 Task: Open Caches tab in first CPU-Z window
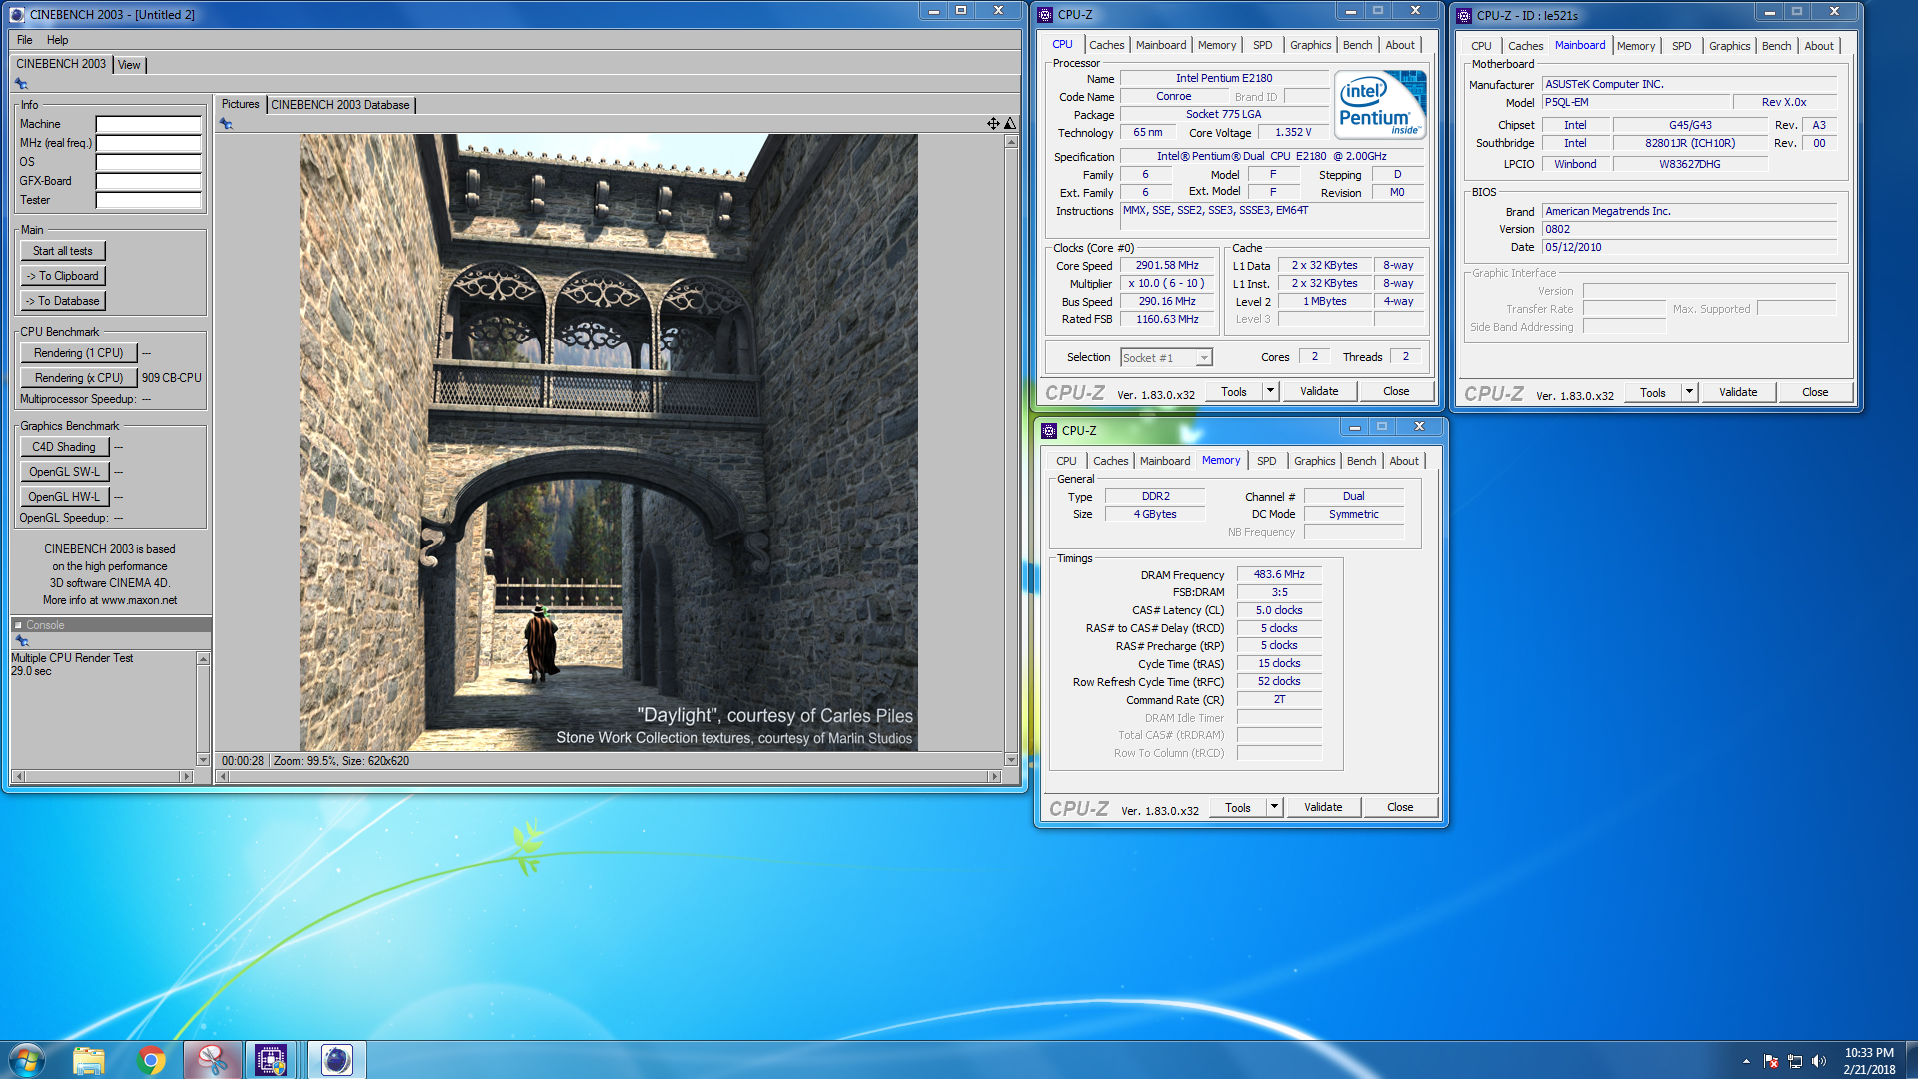tap(1106, 45)
